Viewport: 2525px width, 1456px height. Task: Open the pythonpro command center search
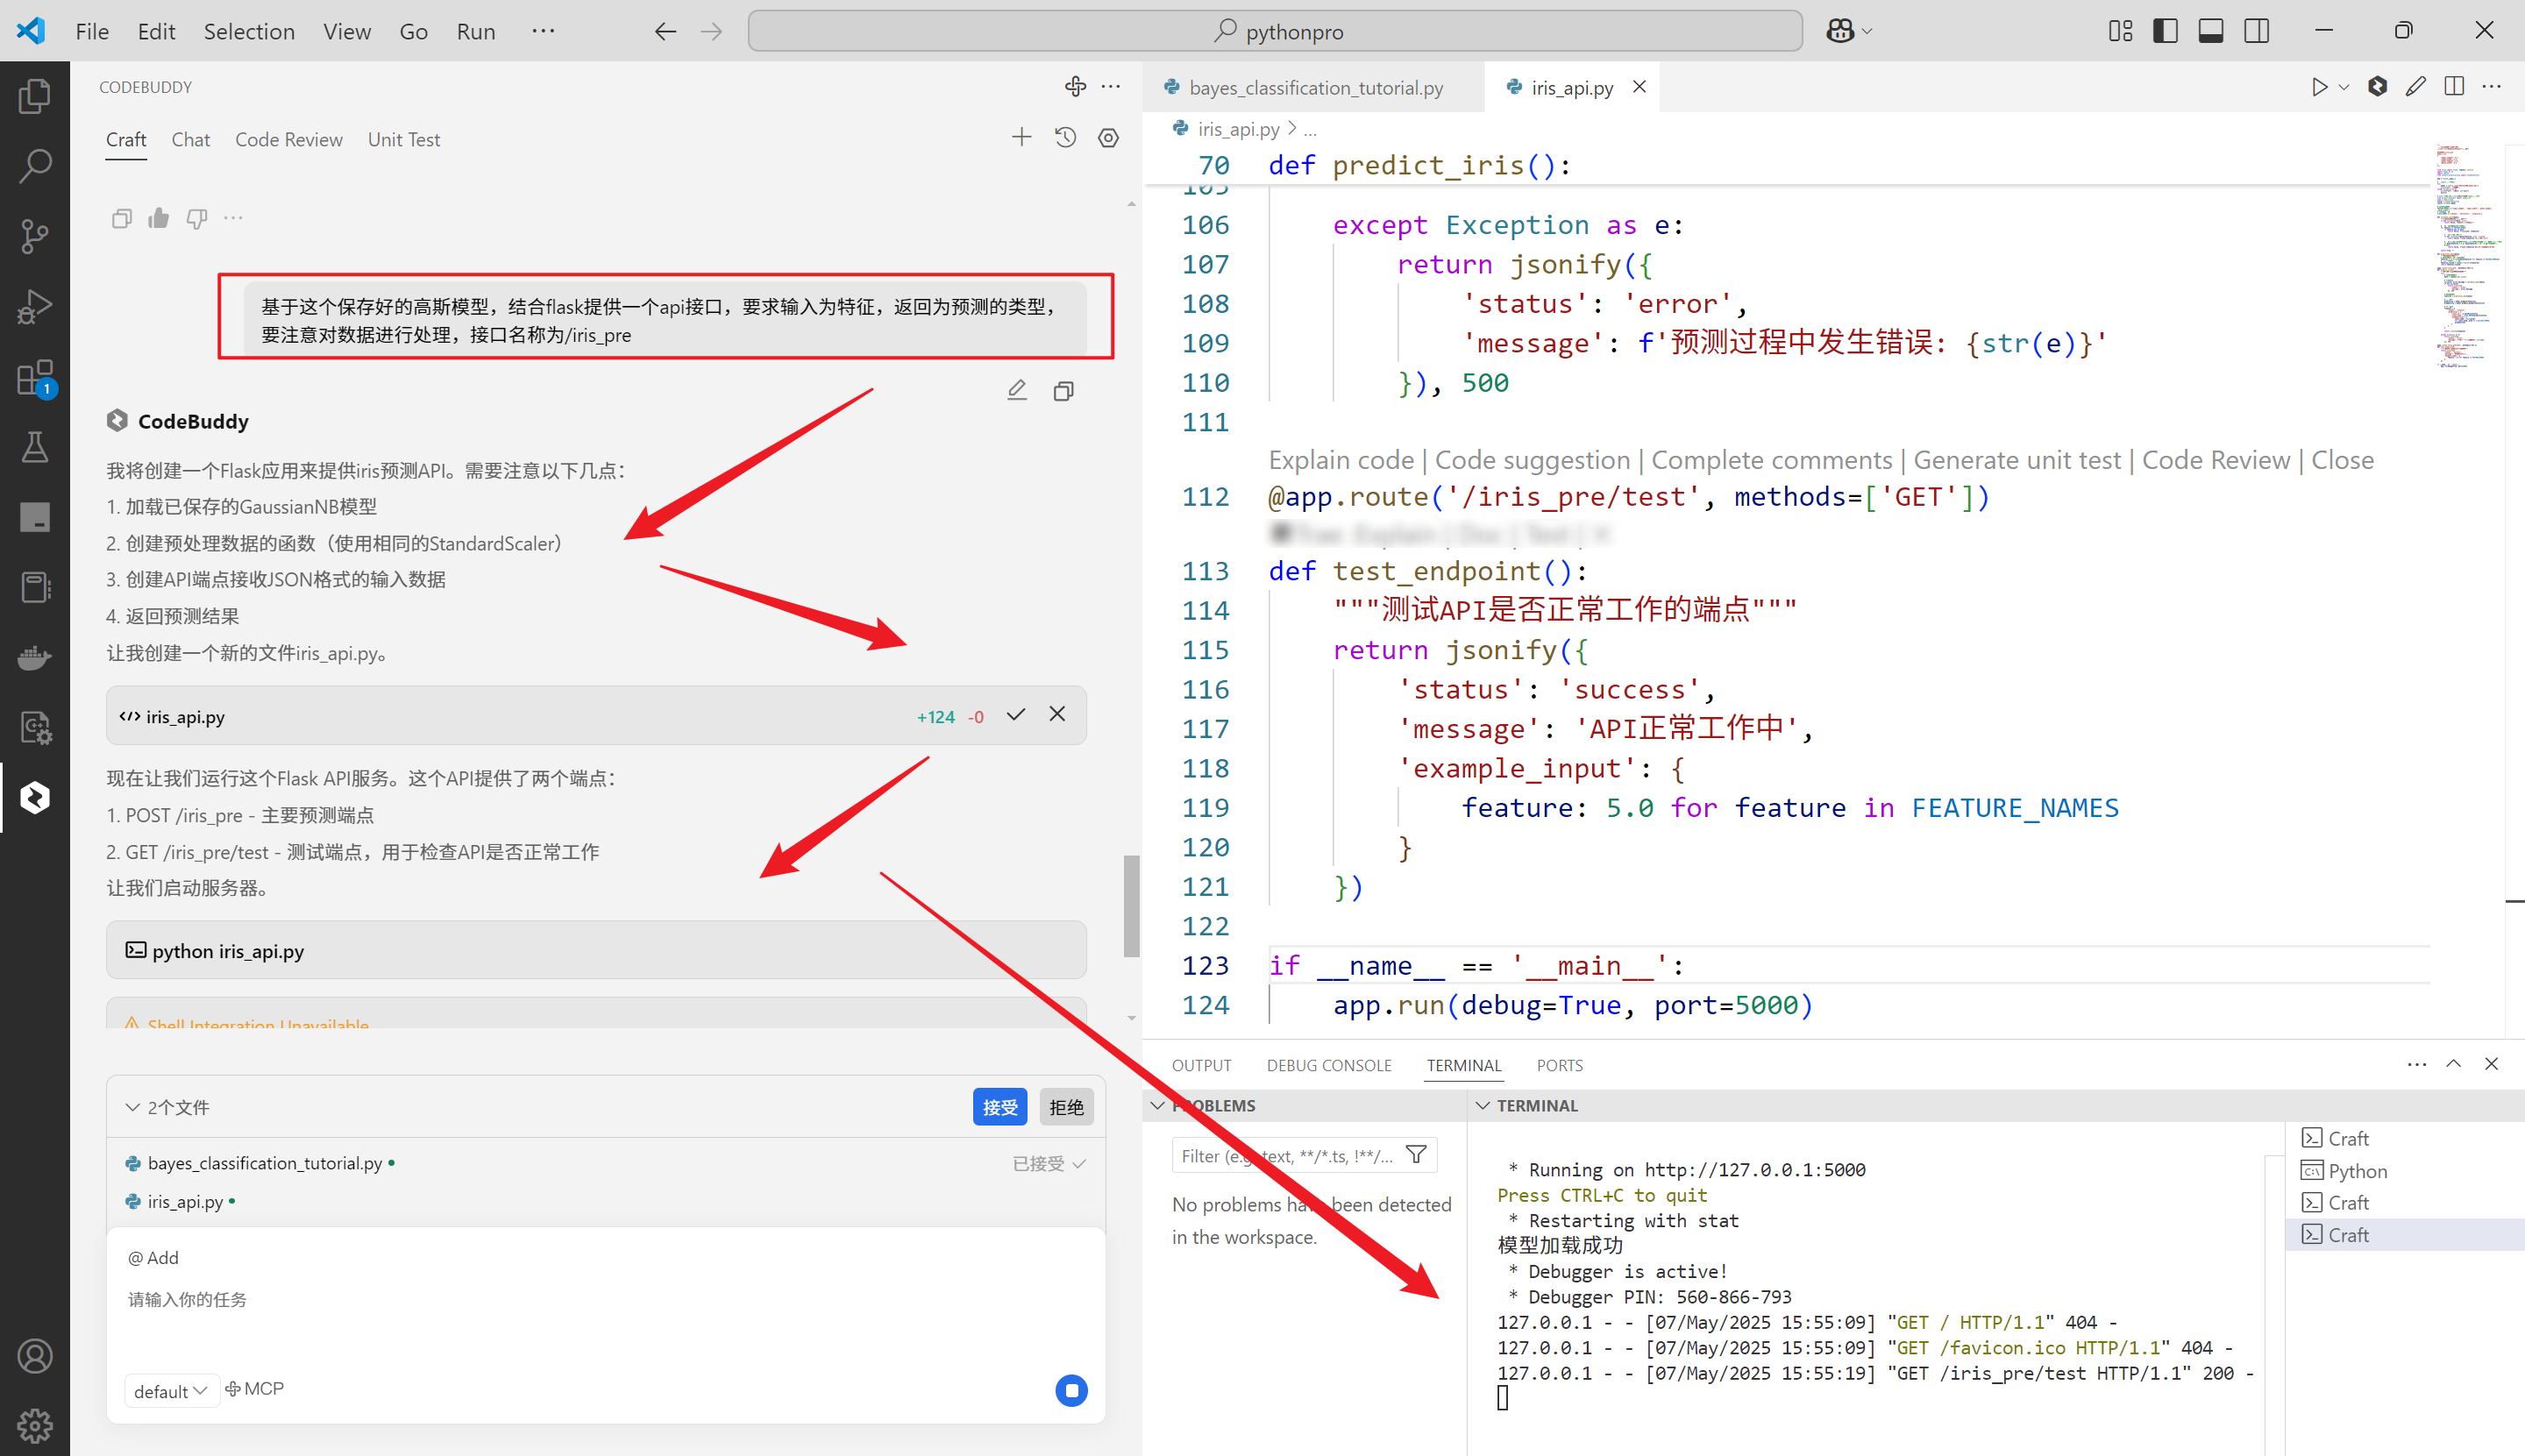pos(1275,31)
